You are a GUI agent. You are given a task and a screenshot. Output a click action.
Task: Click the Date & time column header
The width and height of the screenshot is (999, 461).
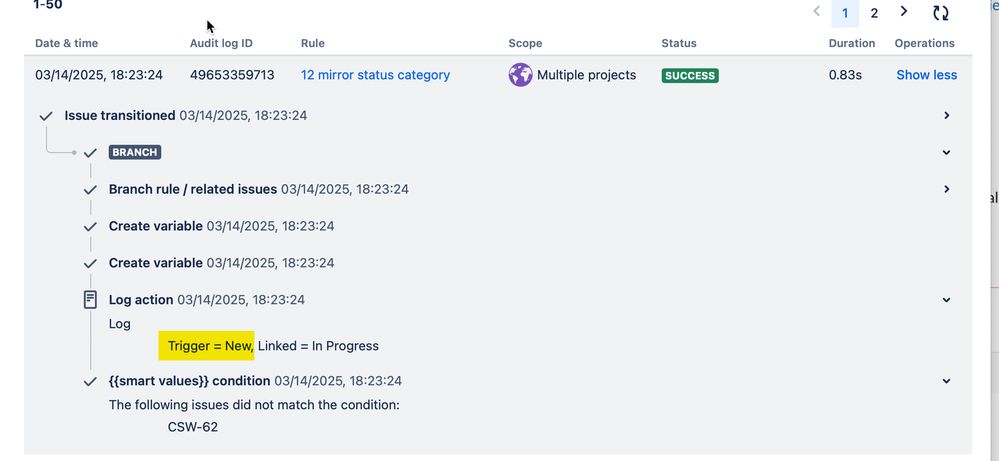[67, 43]
